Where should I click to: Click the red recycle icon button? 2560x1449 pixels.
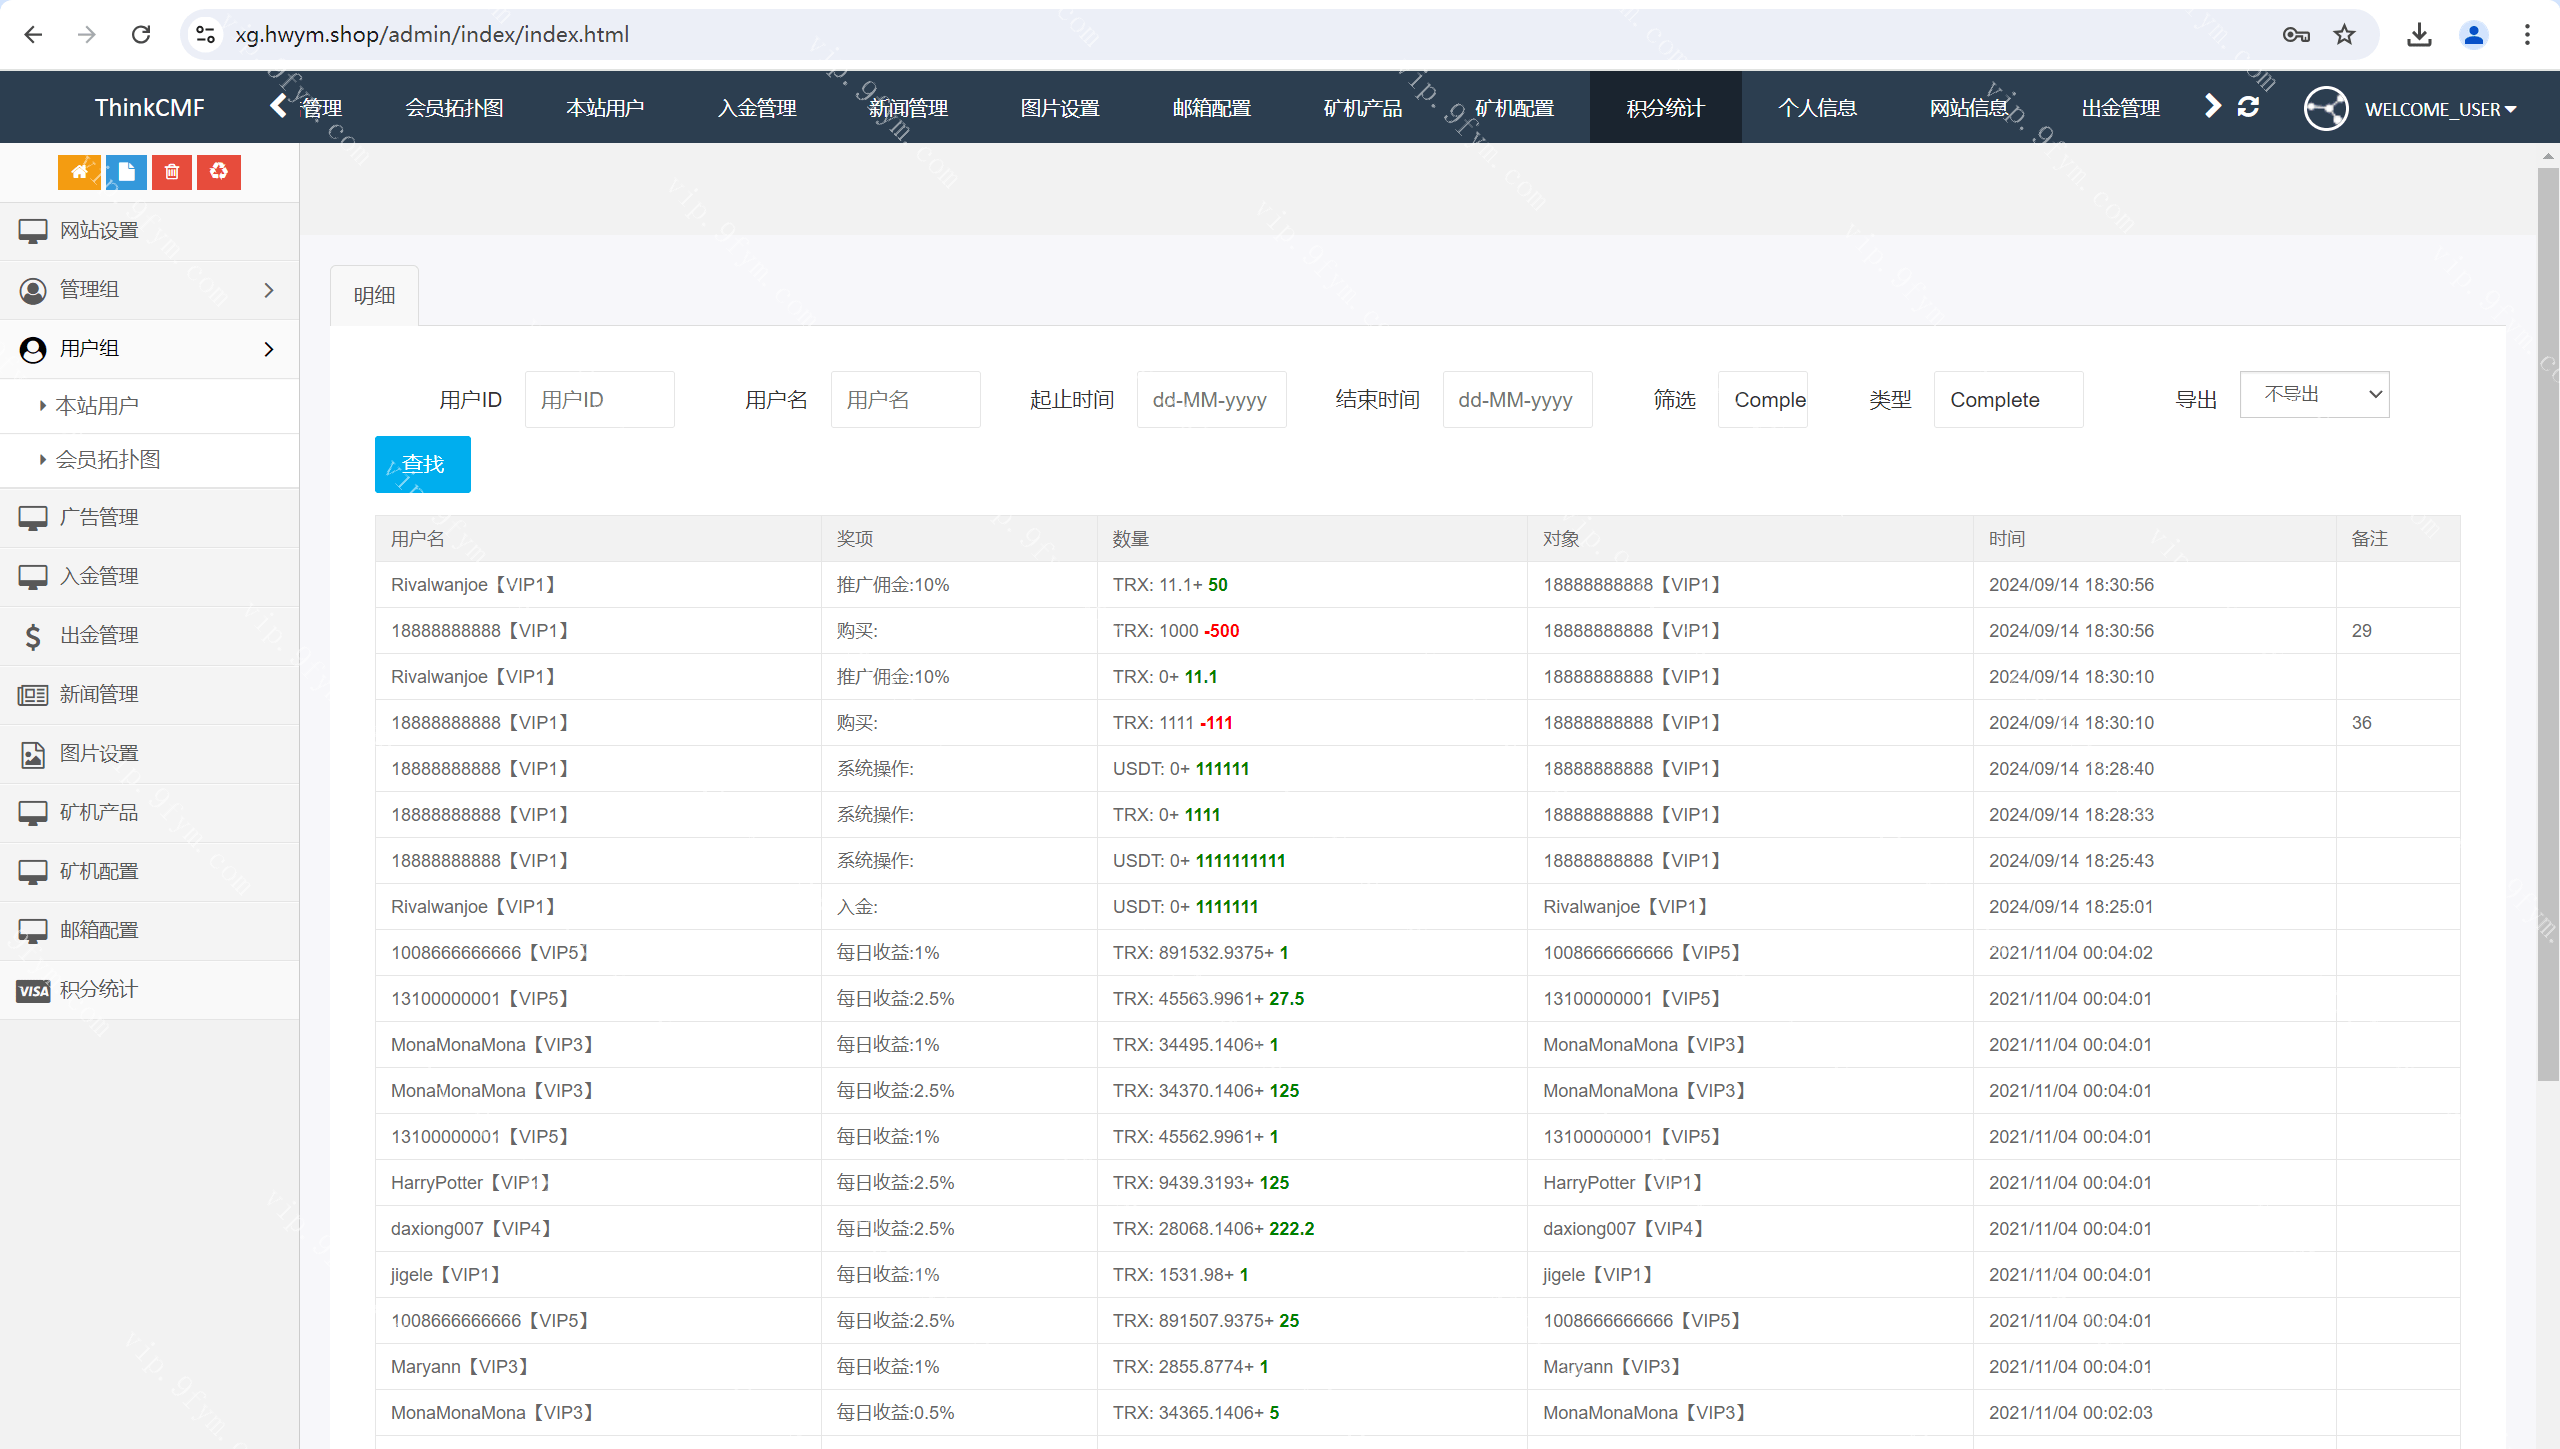tap(219, 172)
